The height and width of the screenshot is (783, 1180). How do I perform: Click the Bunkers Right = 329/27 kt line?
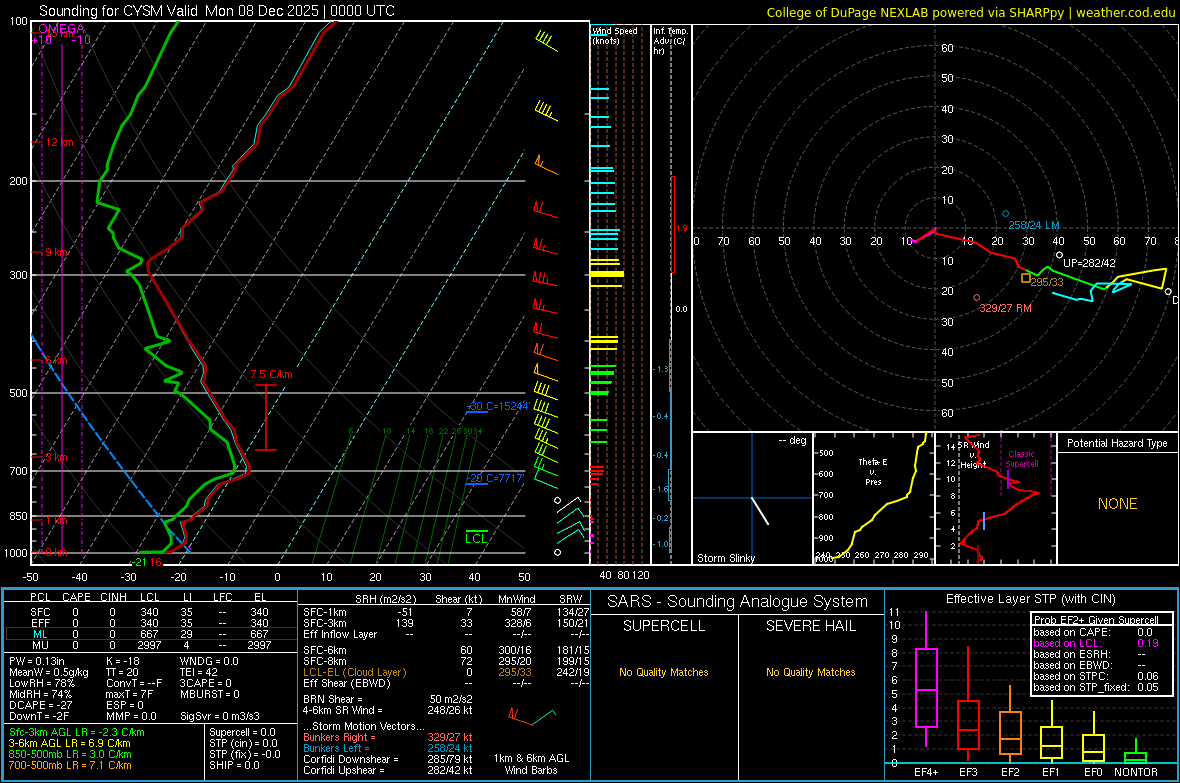[388, 738]
